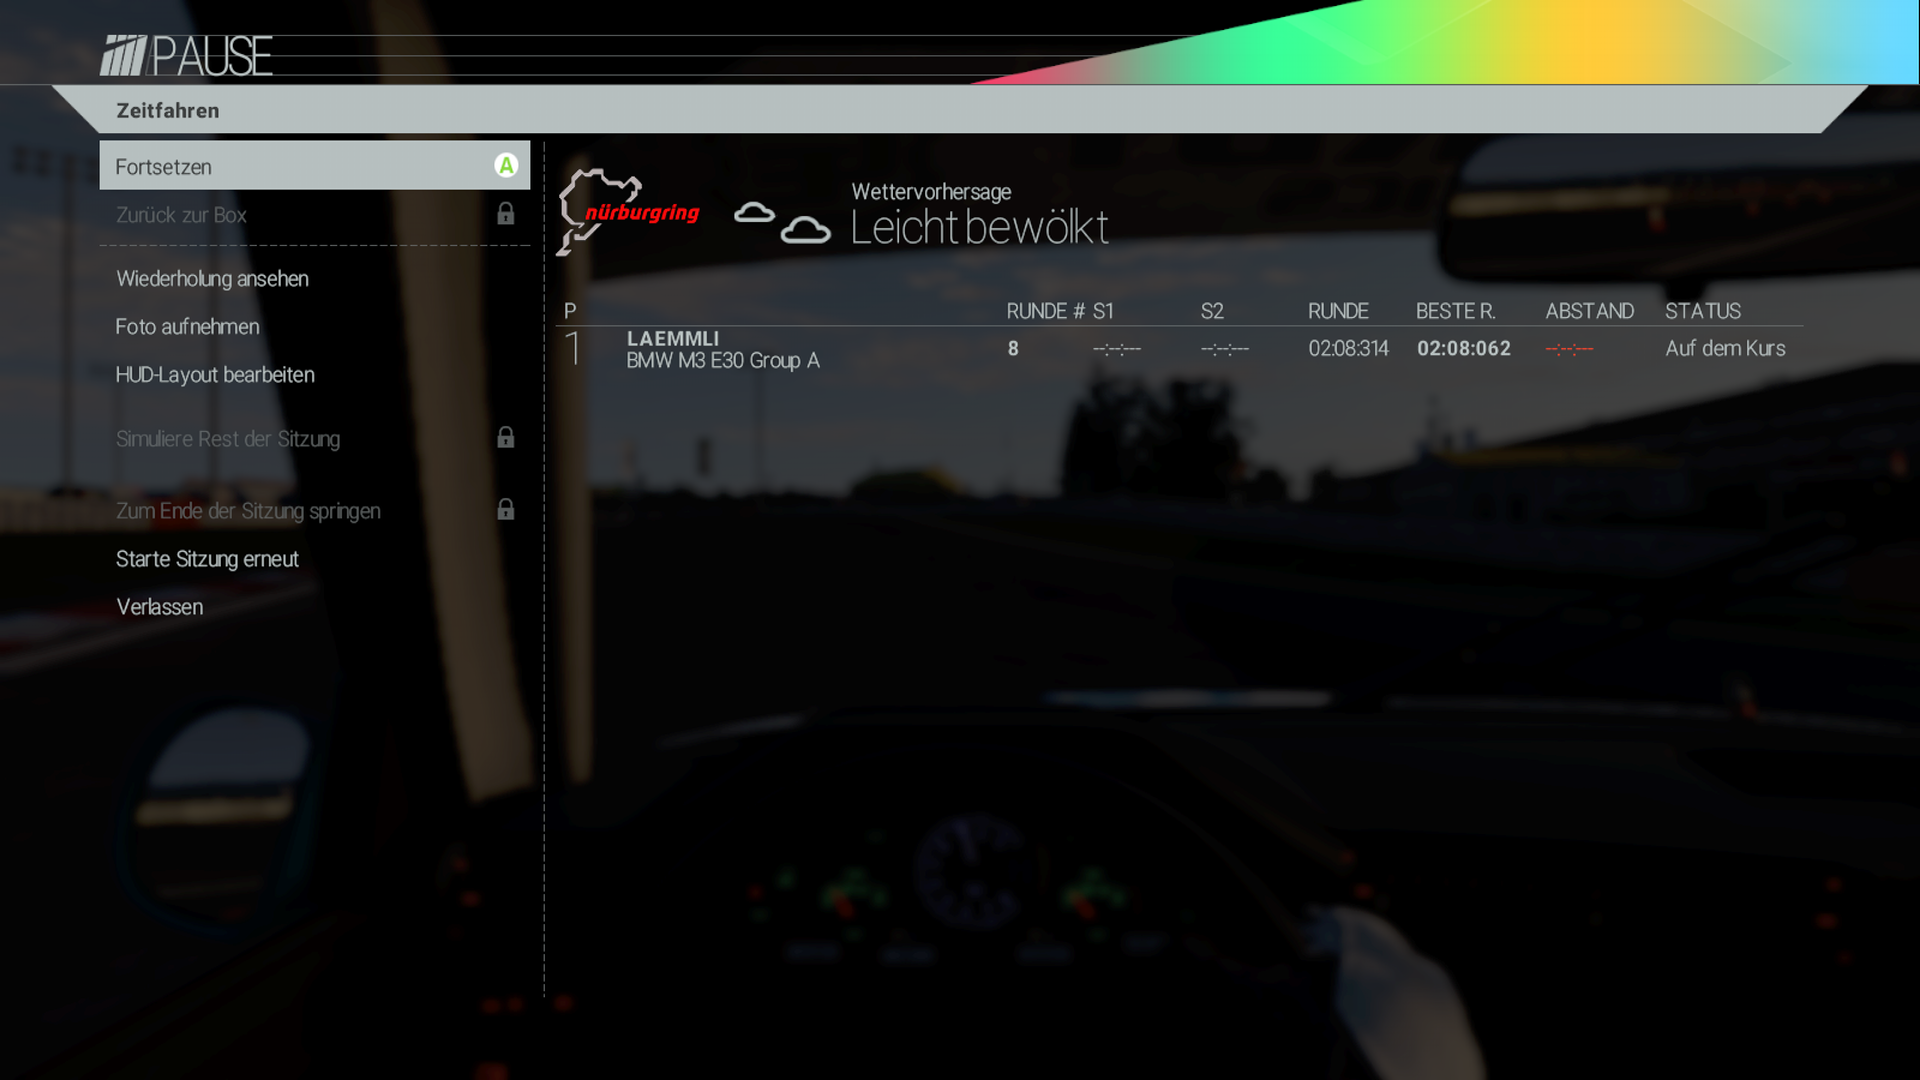Click the large cloud weather icon
Viewport: 1920px width, 1080px height.
pyautogui.click(x=805, y=231)
